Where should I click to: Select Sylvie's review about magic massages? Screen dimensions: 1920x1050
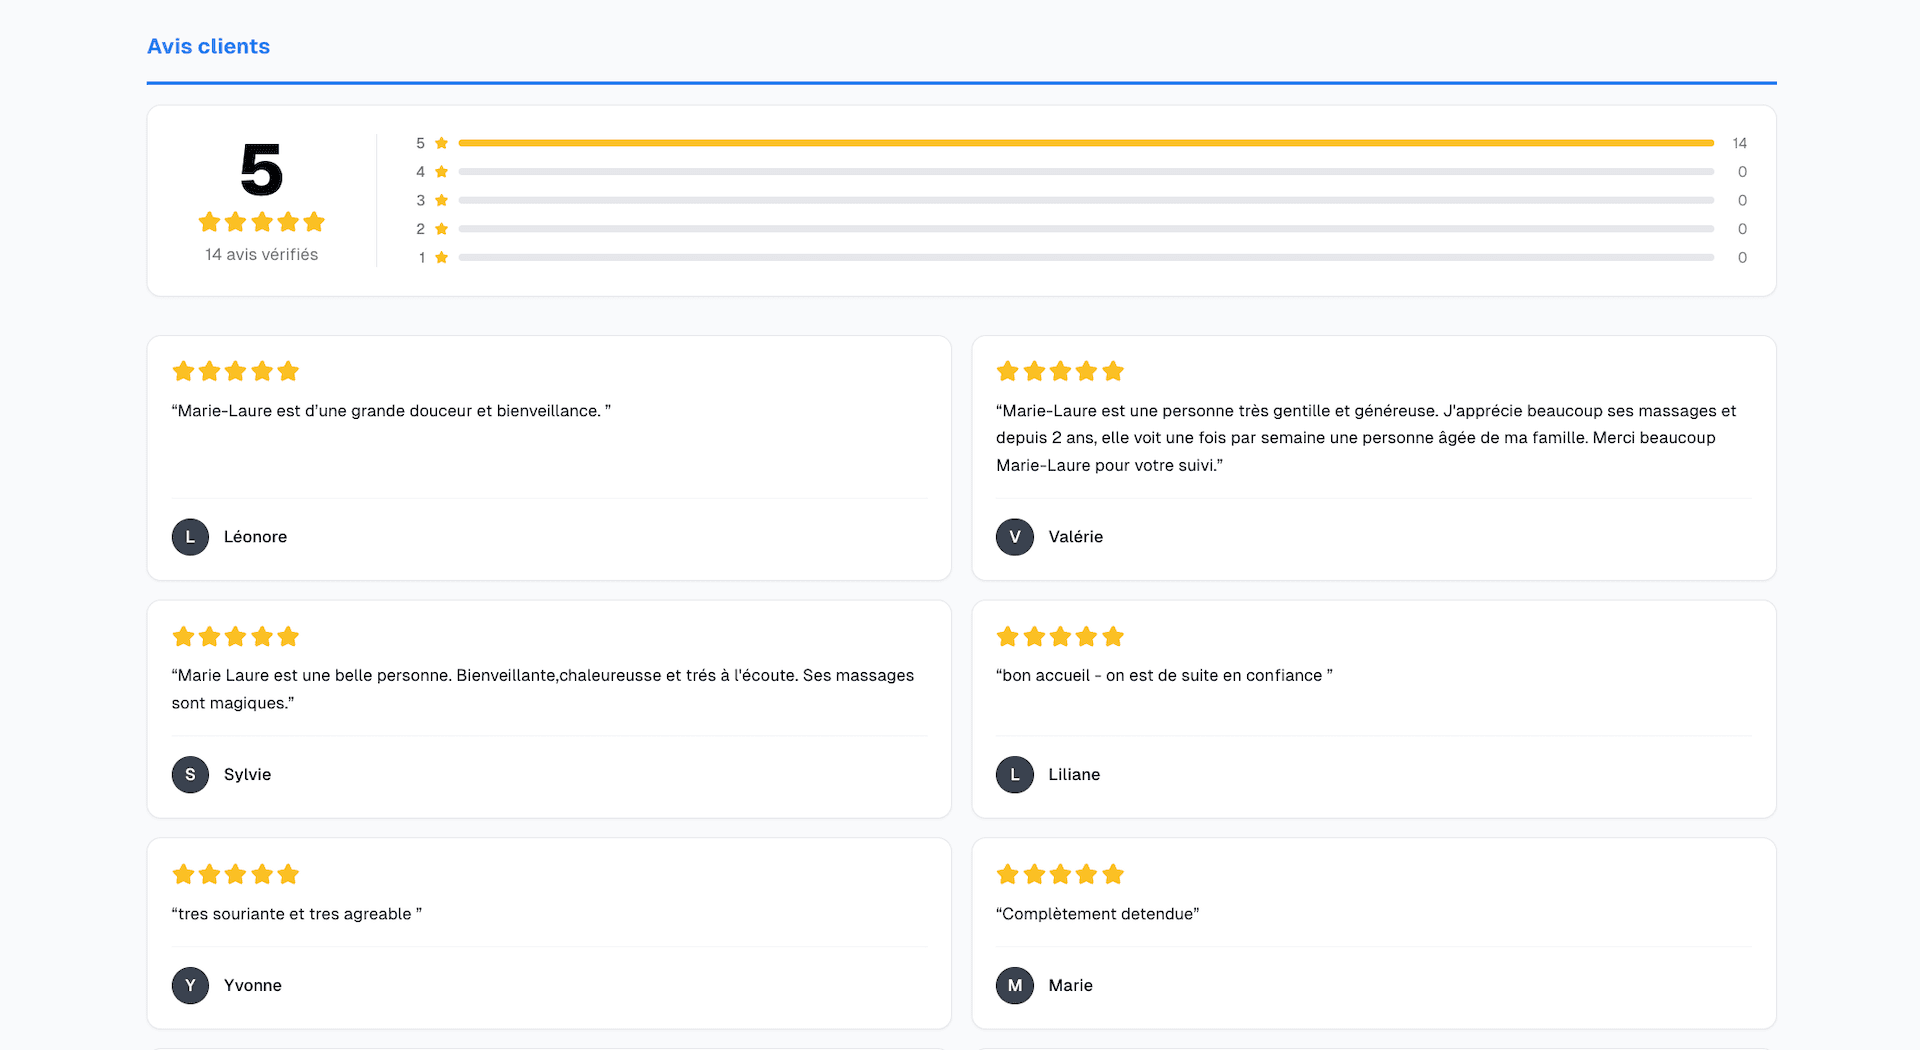[543, 689]
